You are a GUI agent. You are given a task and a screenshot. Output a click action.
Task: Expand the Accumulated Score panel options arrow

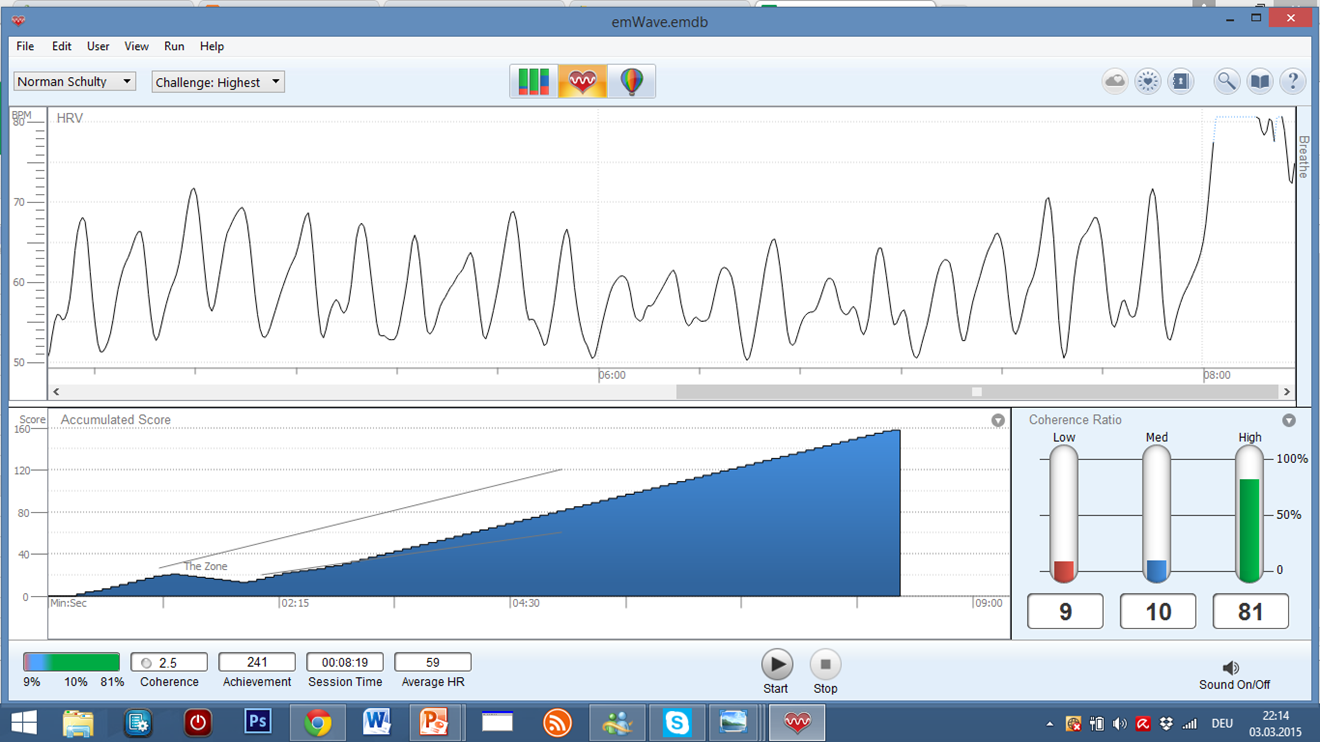pyautogui.click(x=998, y=420)
